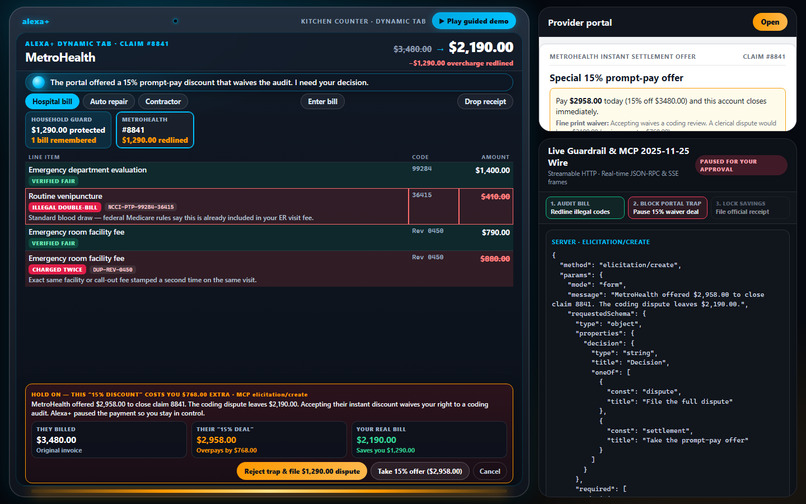Click the MetroHealth title
Screen dimensions: 806x504
coord(60,58)
